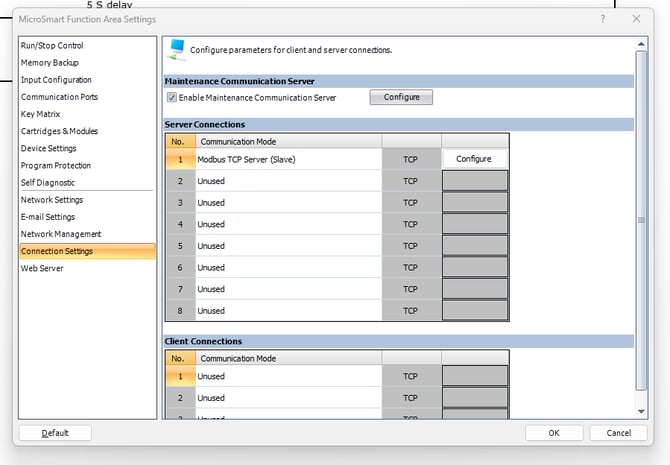Select server connection 8 Unused mode cell
670x465 pixels.
tap(288, 311)
